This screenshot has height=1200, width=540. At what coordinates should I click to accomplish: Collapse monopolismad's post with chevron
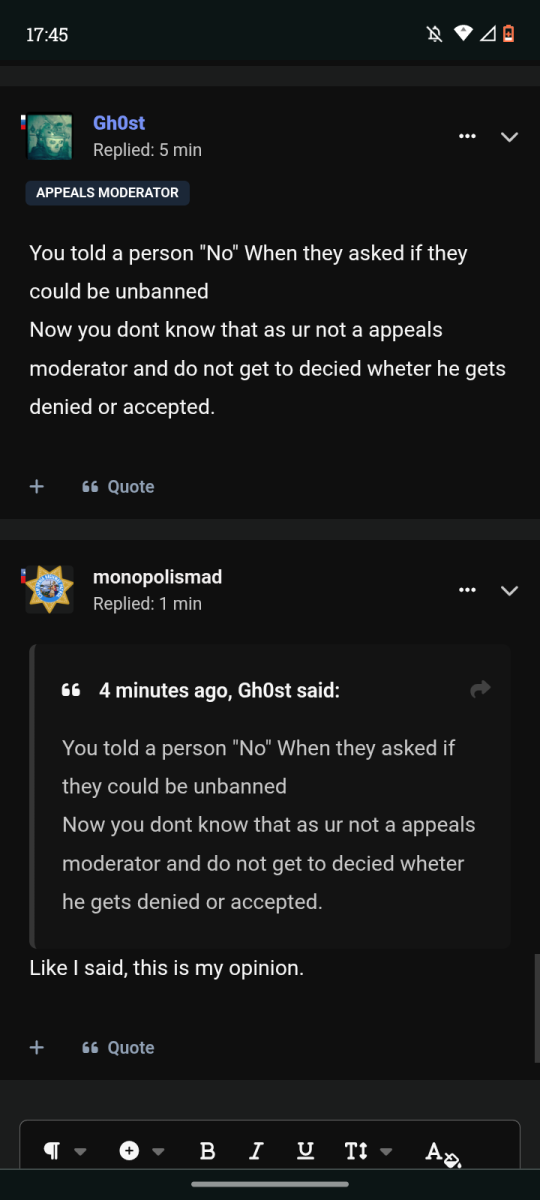tap(509, 591)
